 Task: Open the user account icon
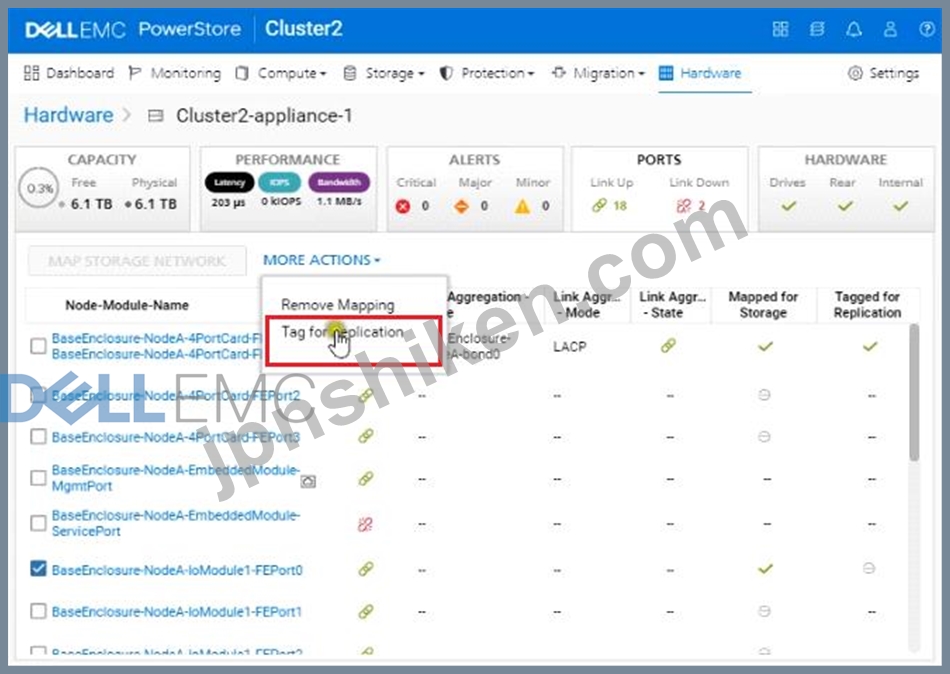click(890, 28)
